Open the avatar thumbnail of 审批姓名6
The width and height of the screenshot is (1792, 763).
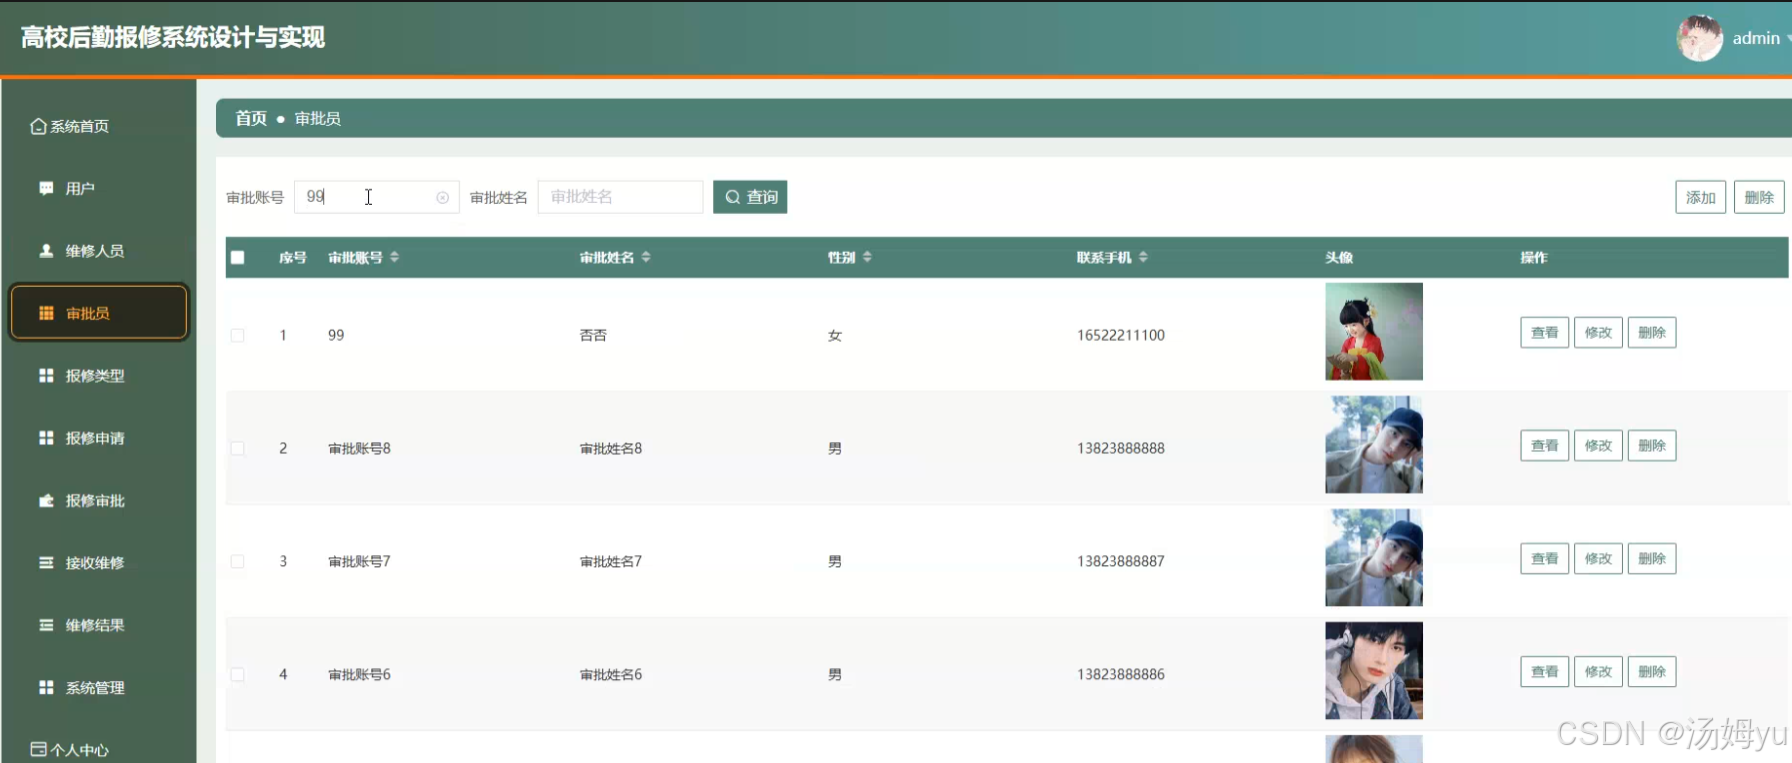(x=1374, y=670)
